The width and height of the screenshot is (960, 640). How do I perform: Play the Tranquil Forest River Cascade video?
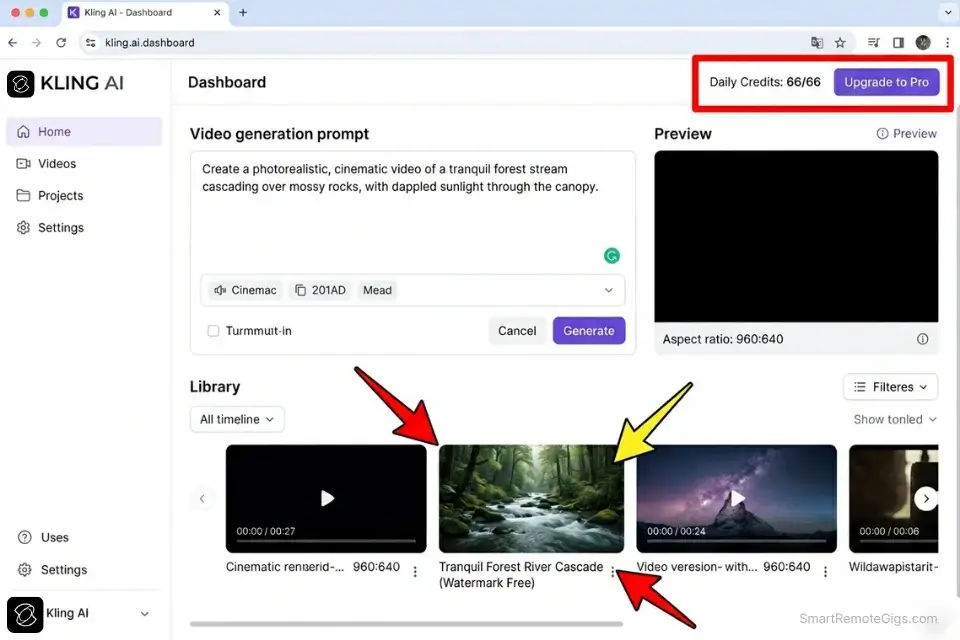pos(531,498)
